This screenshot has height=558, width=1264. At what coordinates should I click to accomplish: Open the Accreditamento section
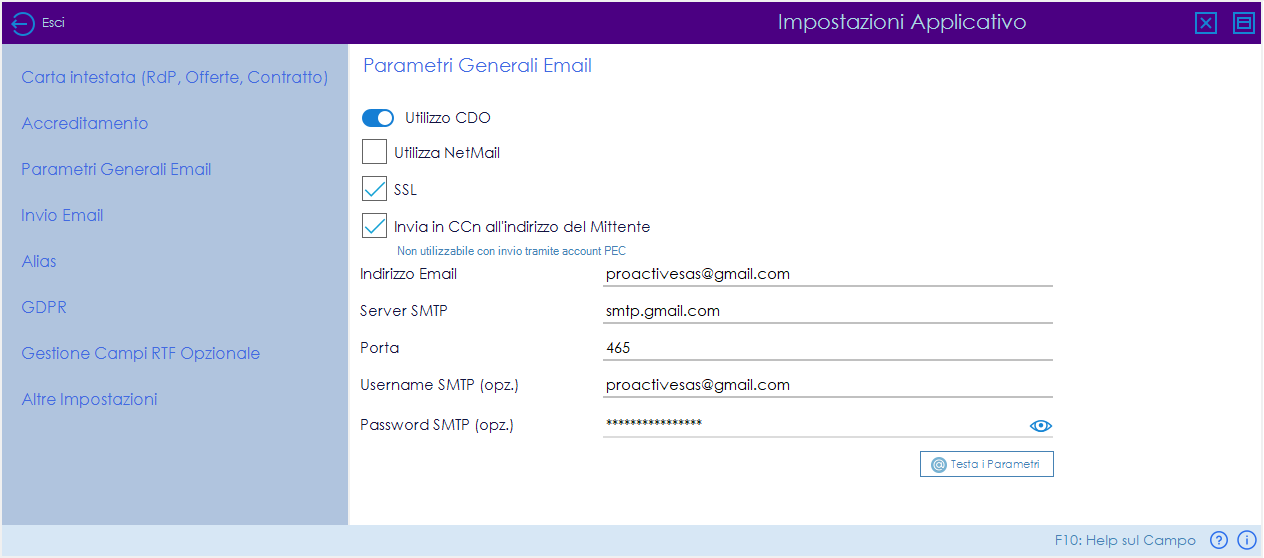(85, 123)
